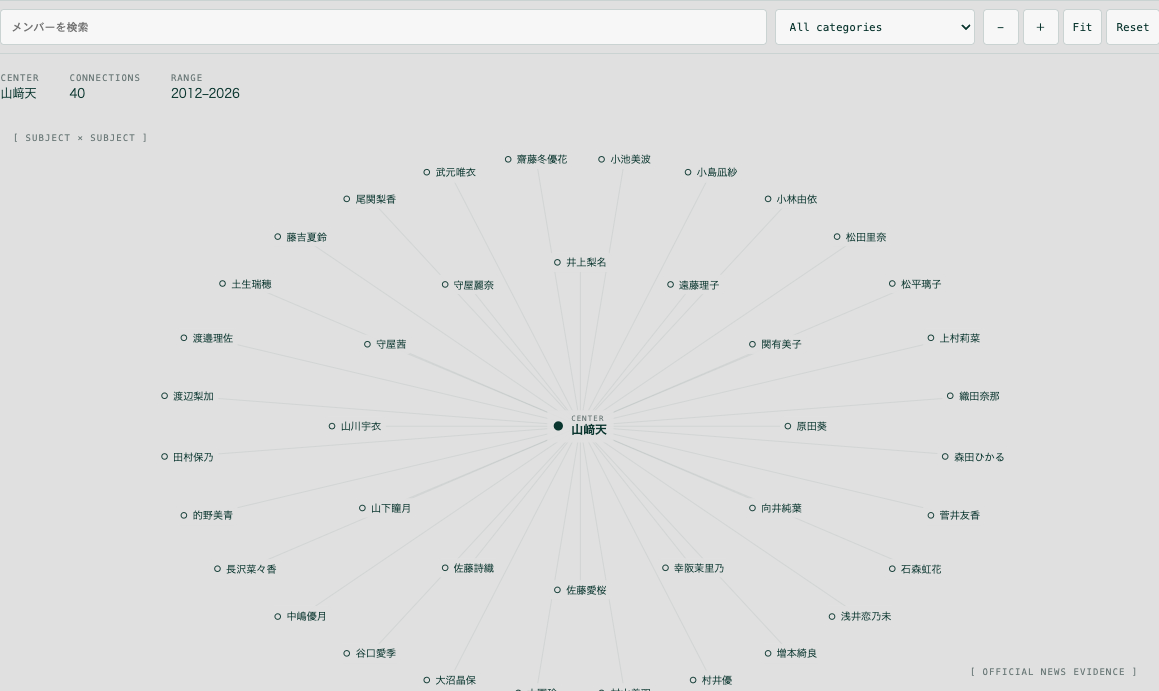Select the 石森虹花 node
Image resolution: width=1159 pixels, height=691 pixels.
915,569
